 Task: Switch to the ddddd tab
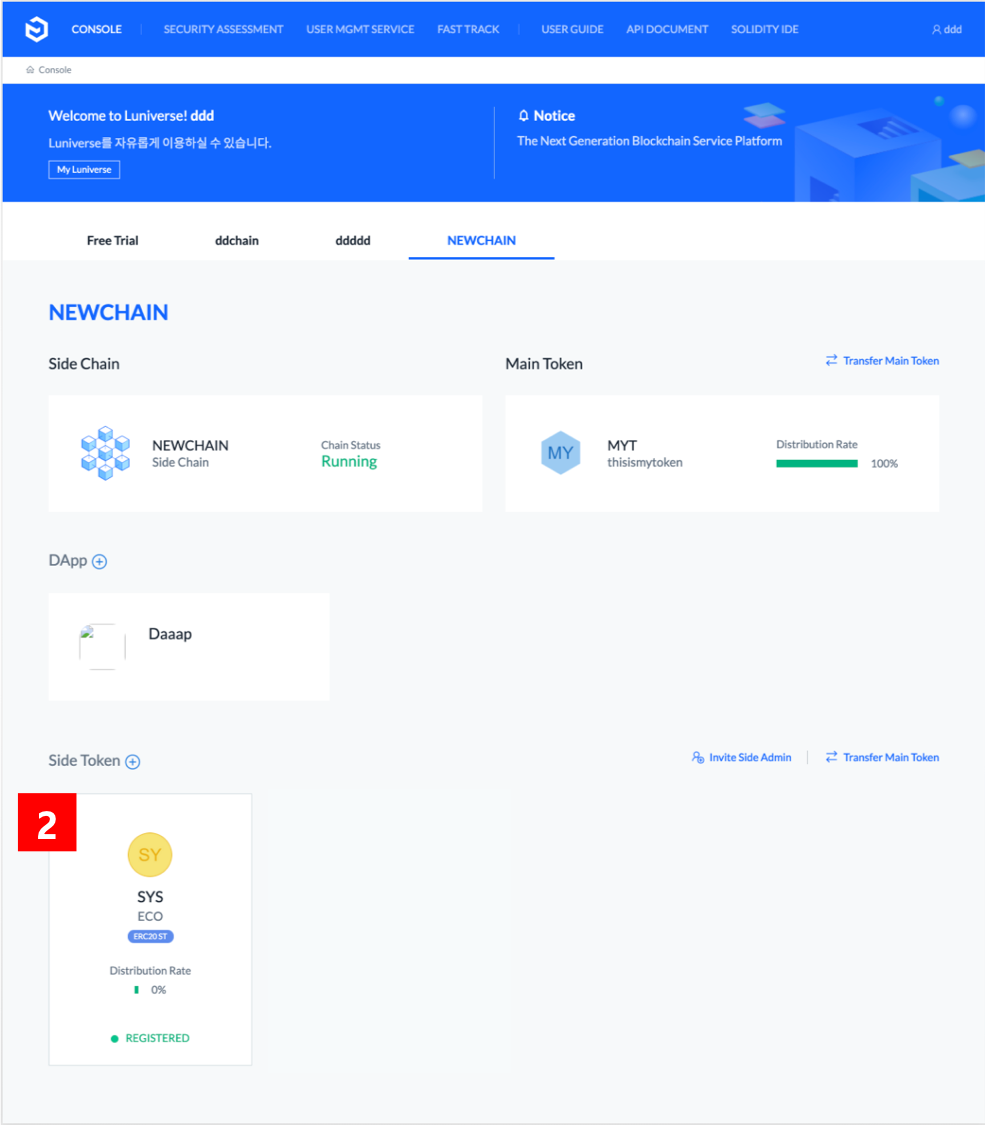[x=353, y=240]
